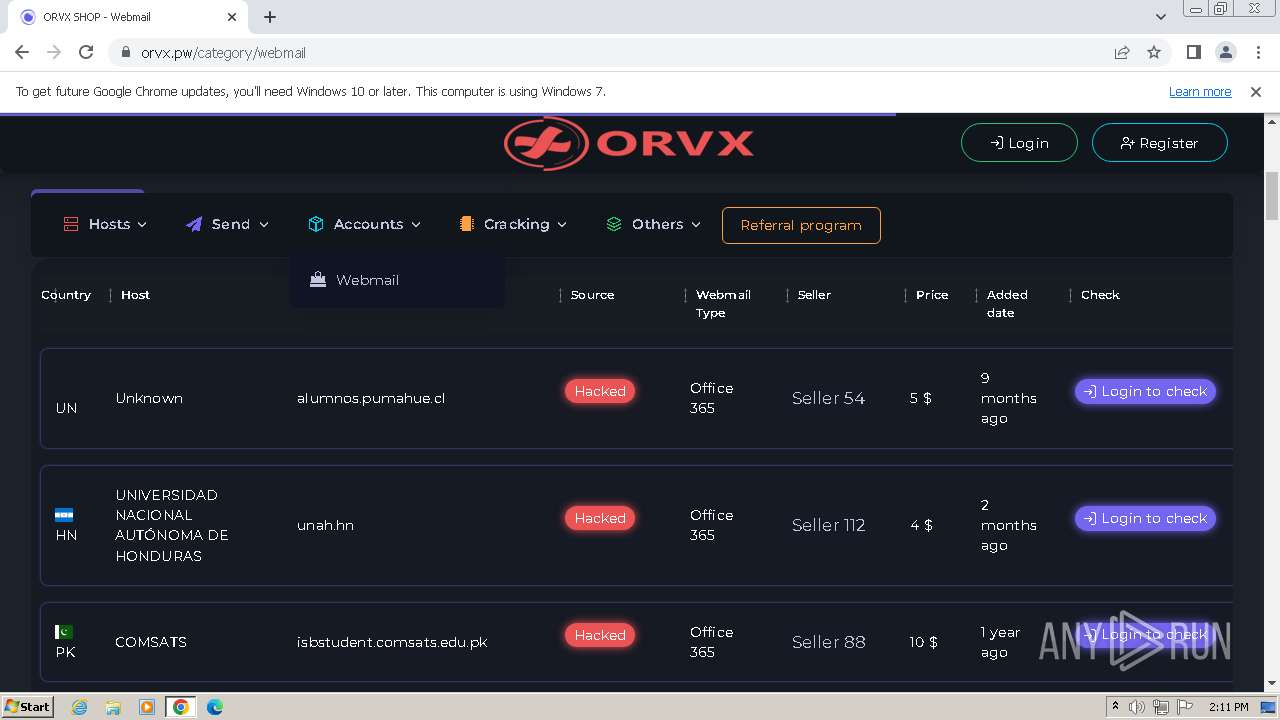Close the ORVX SHOP browser tab

232,17
